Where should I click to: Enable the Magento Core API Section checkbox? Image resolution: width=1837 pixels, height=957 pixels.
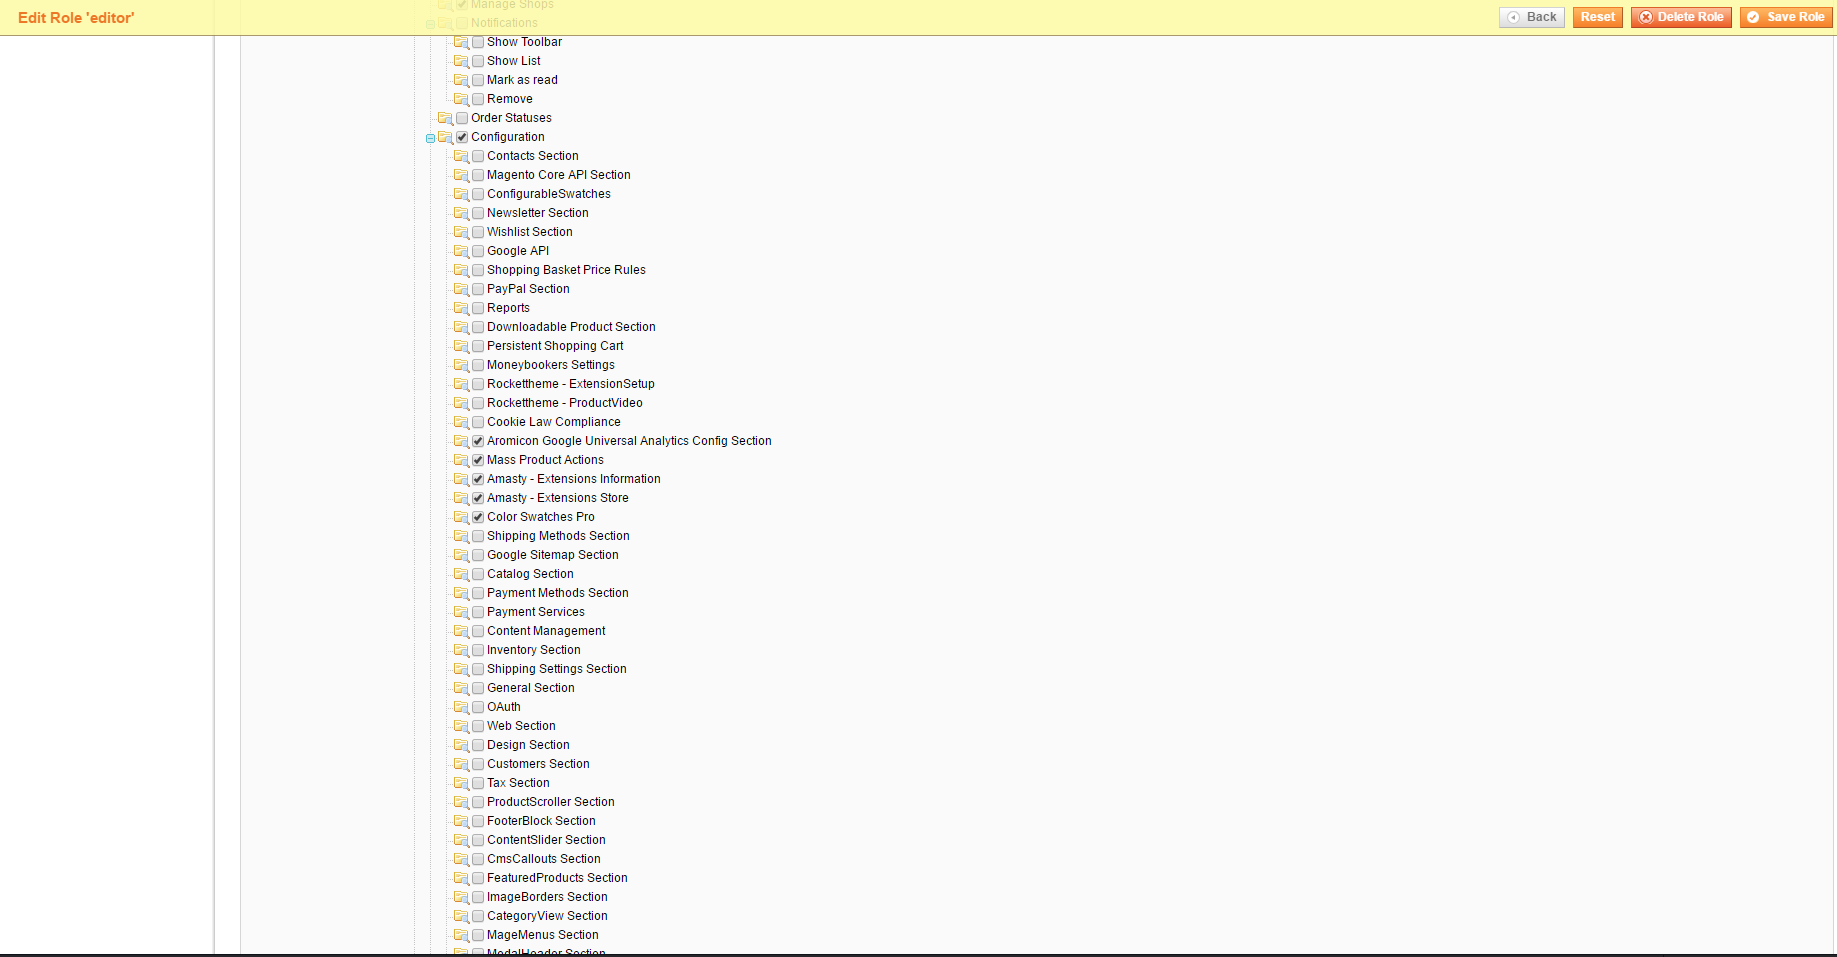[478, 175]
